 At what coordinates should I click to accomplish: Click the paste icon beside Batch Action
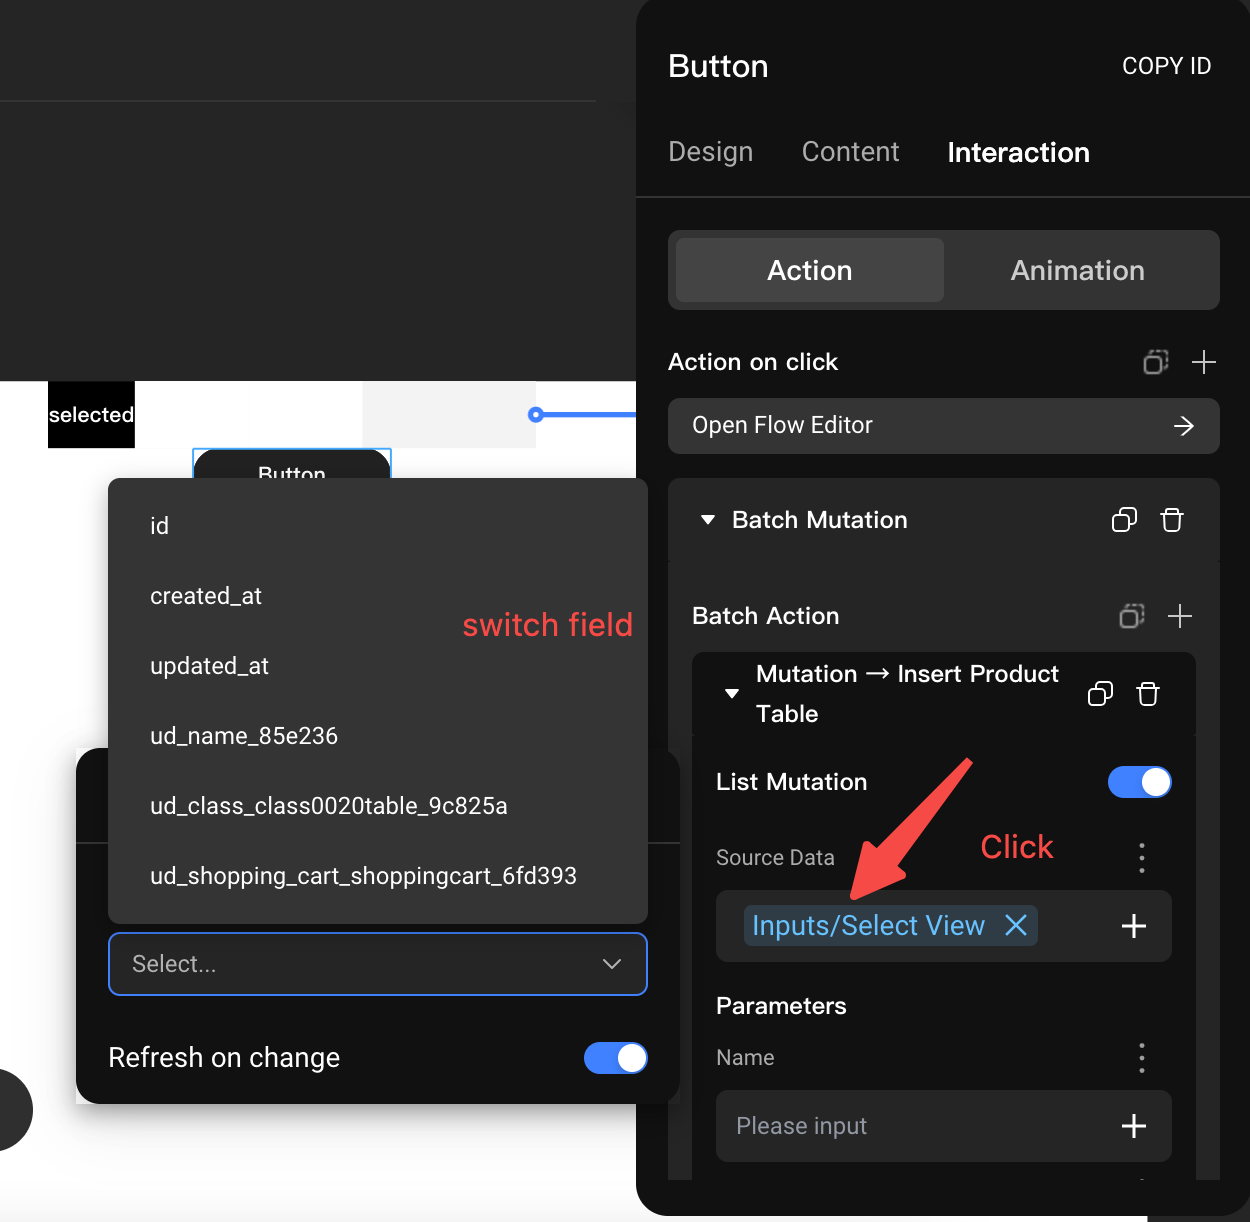[x=1132, y=616]
